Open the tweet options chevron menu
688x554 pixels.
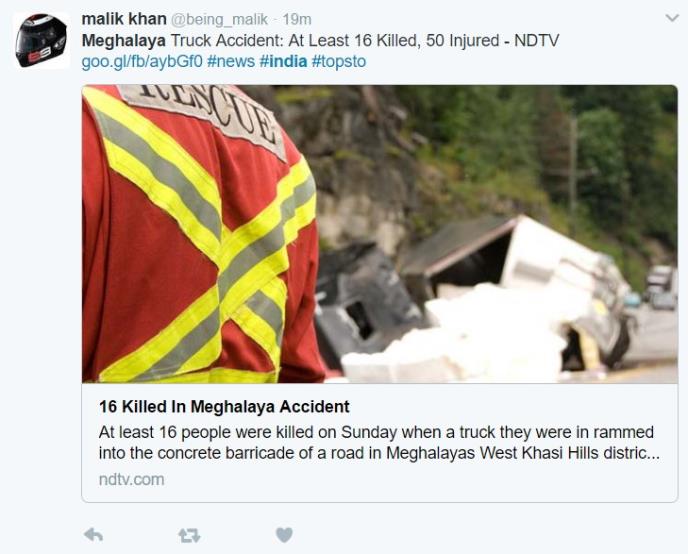coord(672,18)
